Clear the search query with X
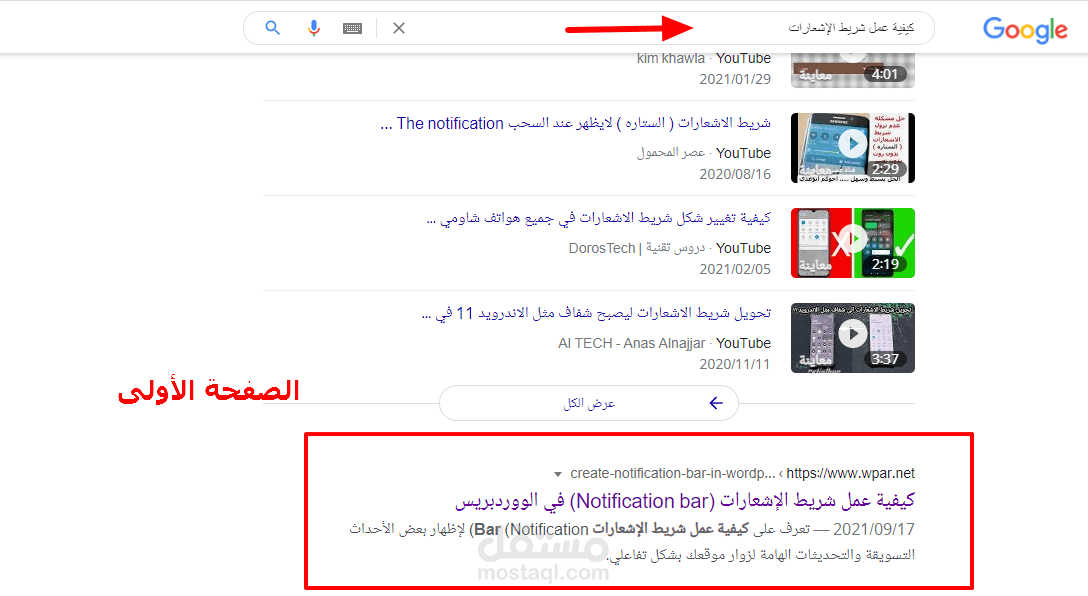Viewport: 1088px width, 596px height. point(399,28)
